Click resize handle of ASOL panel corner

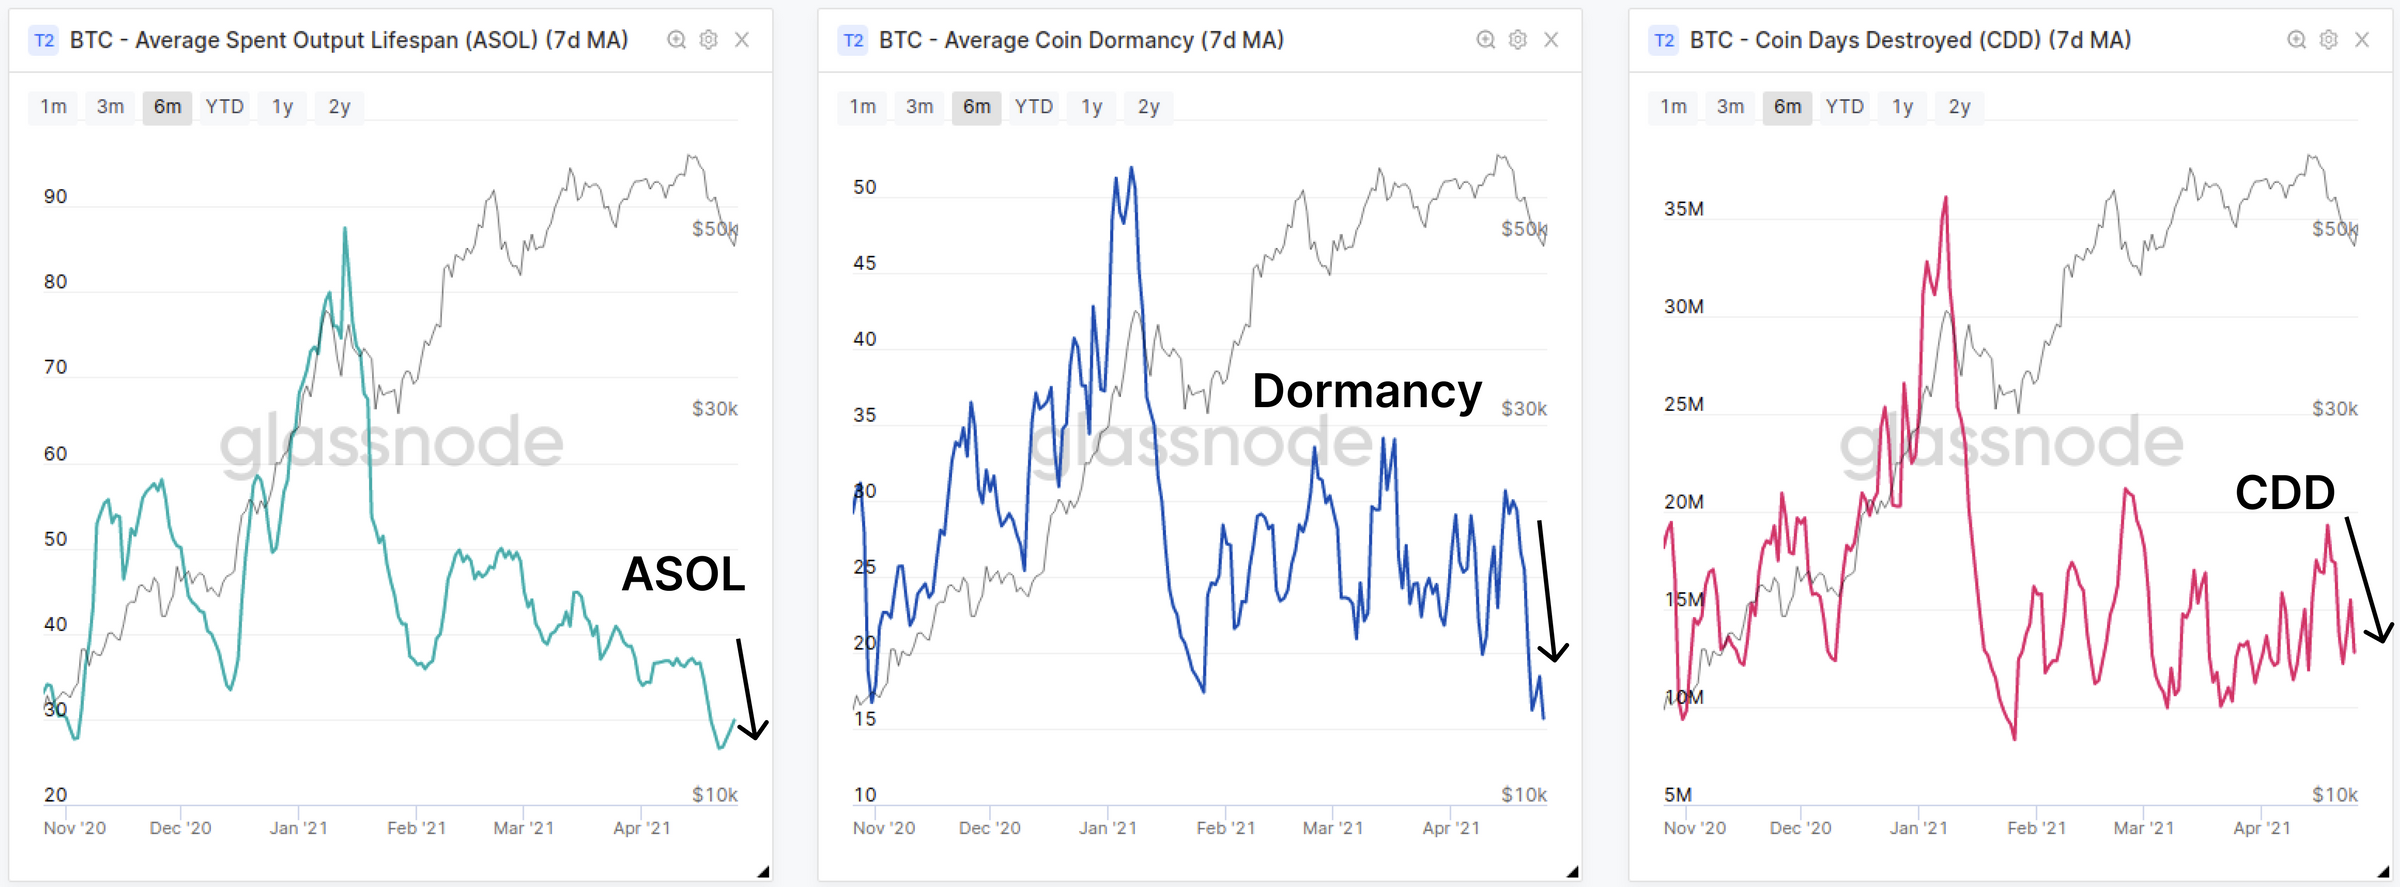(x=763, y=871)
